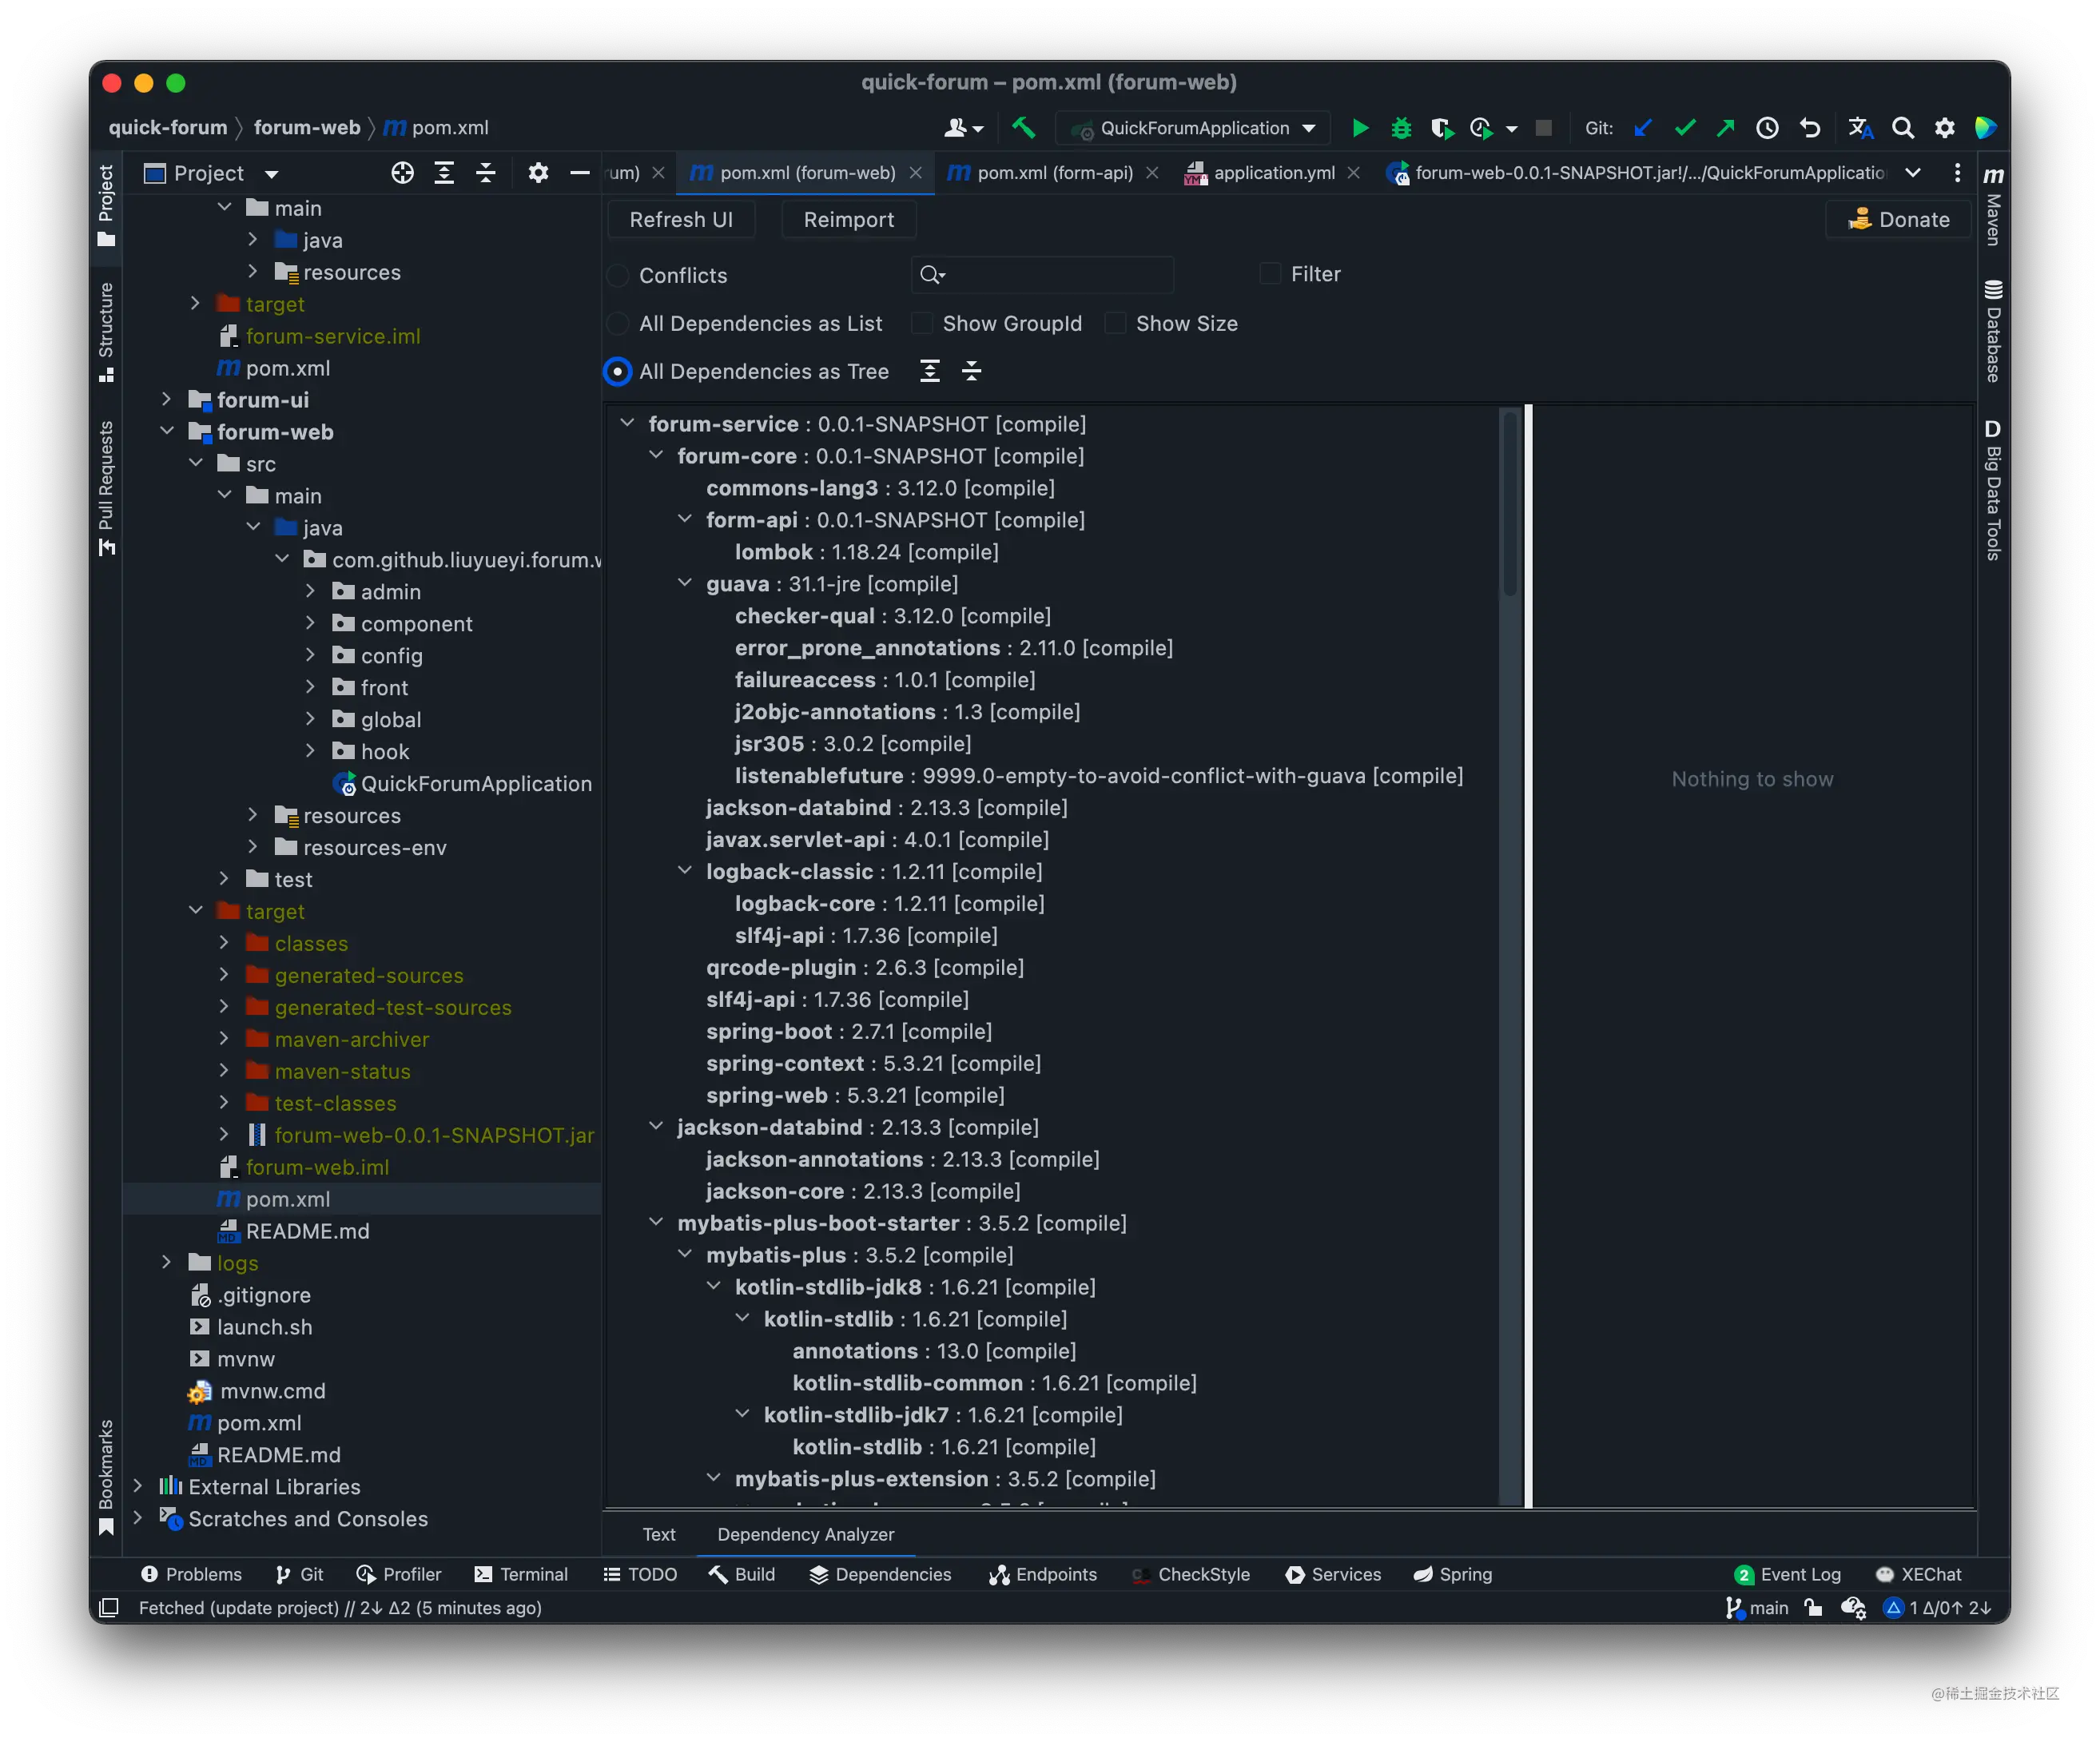Click the dependency tree vertical scrollbar
Image resolution: width=2100 pixels, height=1742 pixels.
(x=1510, y=505)
